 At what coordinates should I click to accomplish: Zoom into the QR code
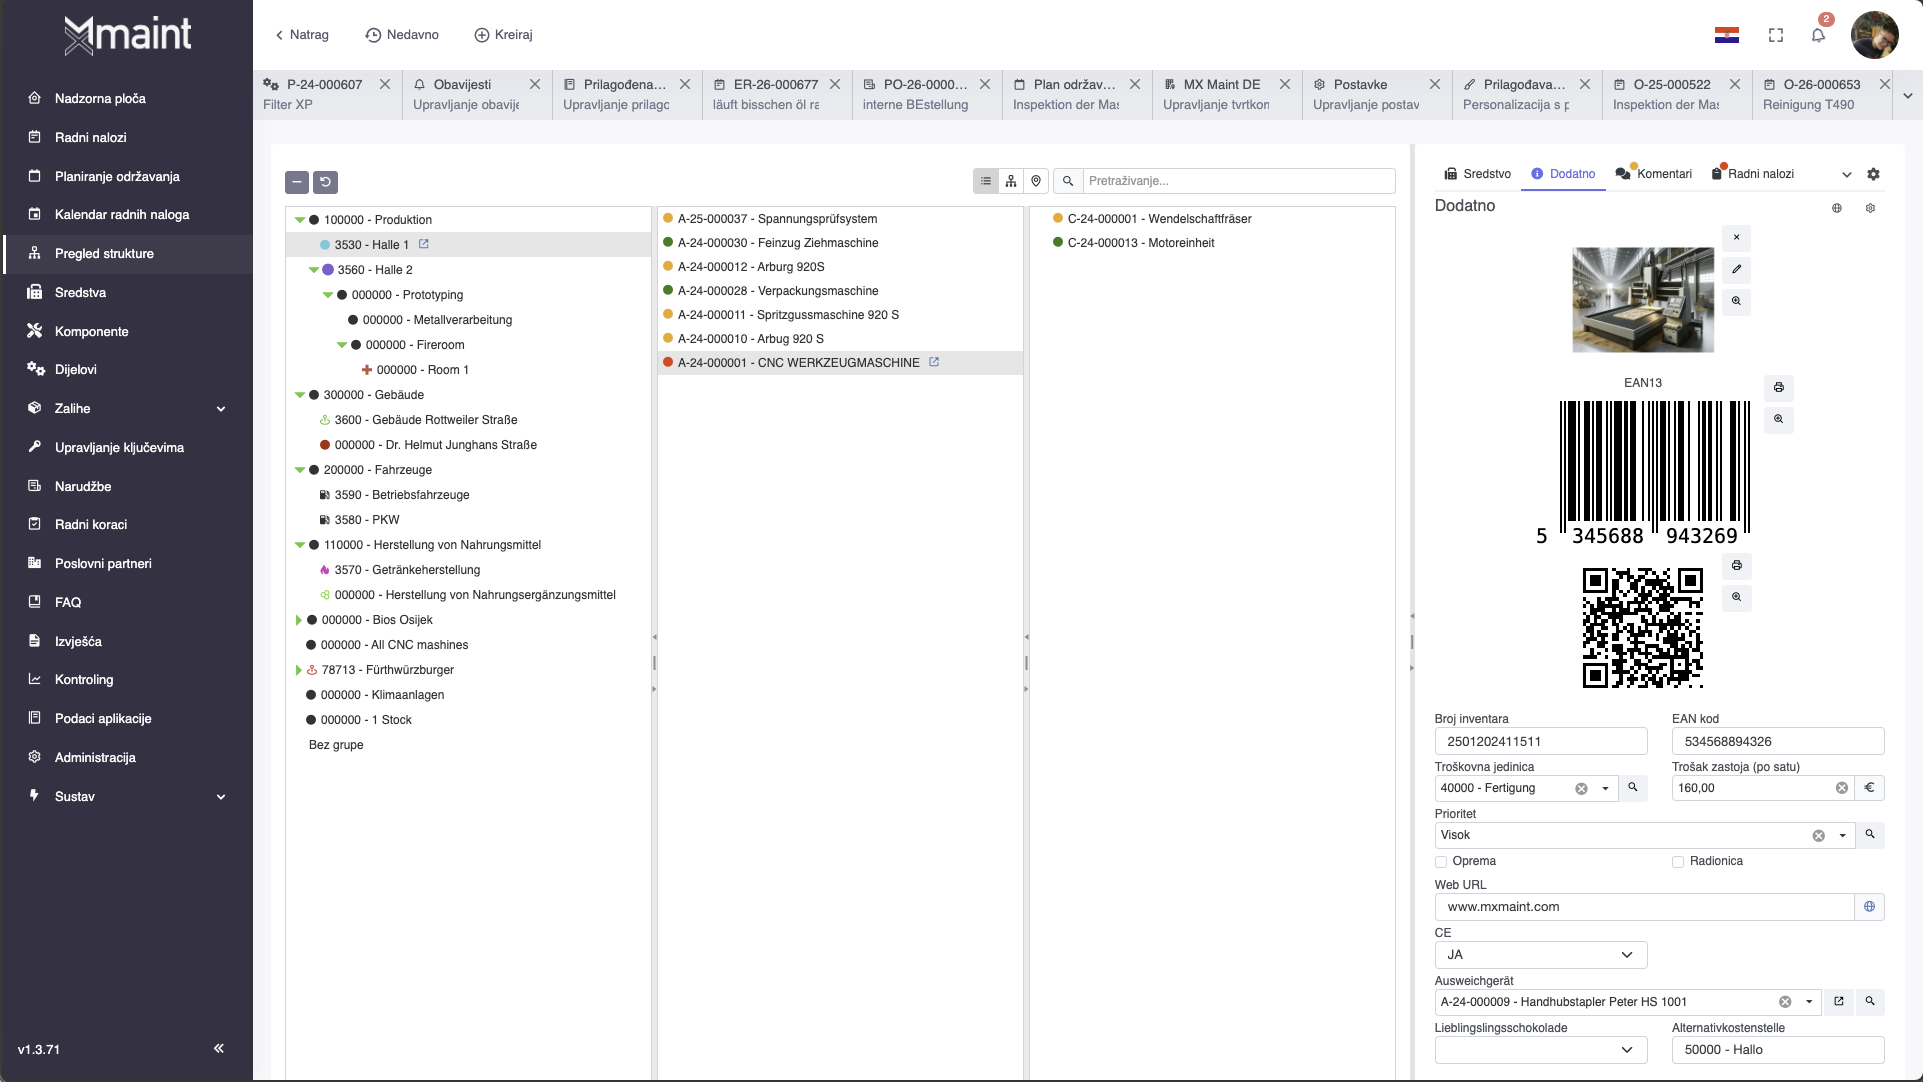coord(1737,597)
